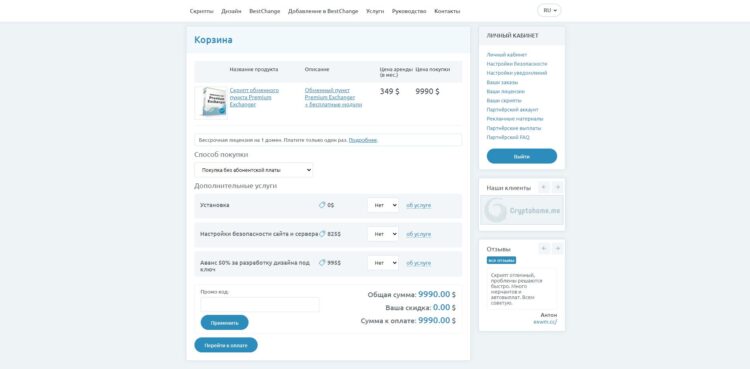750x369 pixels.
Task: Open Настройки уведомлений sidebar link
Action: click(x=517, y=73)
